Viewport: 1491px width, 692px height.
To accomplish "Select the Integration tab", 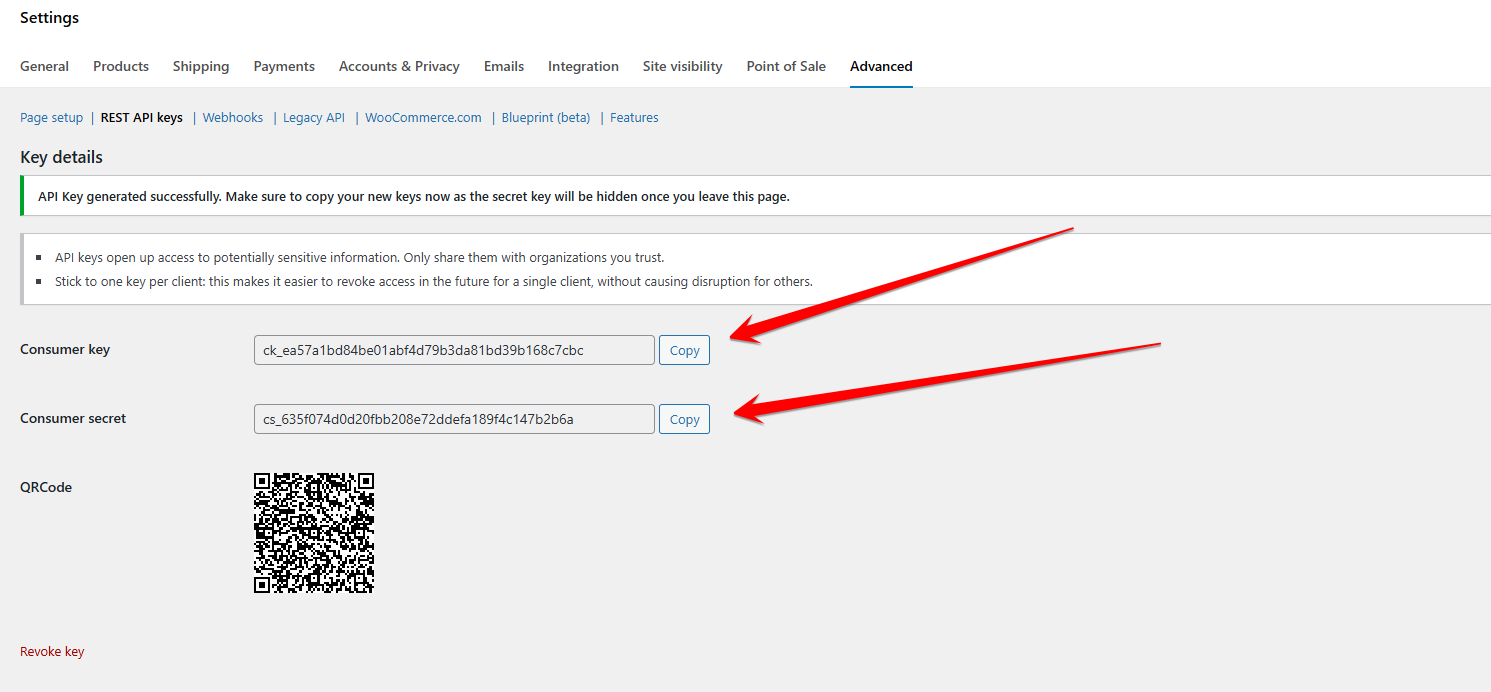I will pos(583,66).
